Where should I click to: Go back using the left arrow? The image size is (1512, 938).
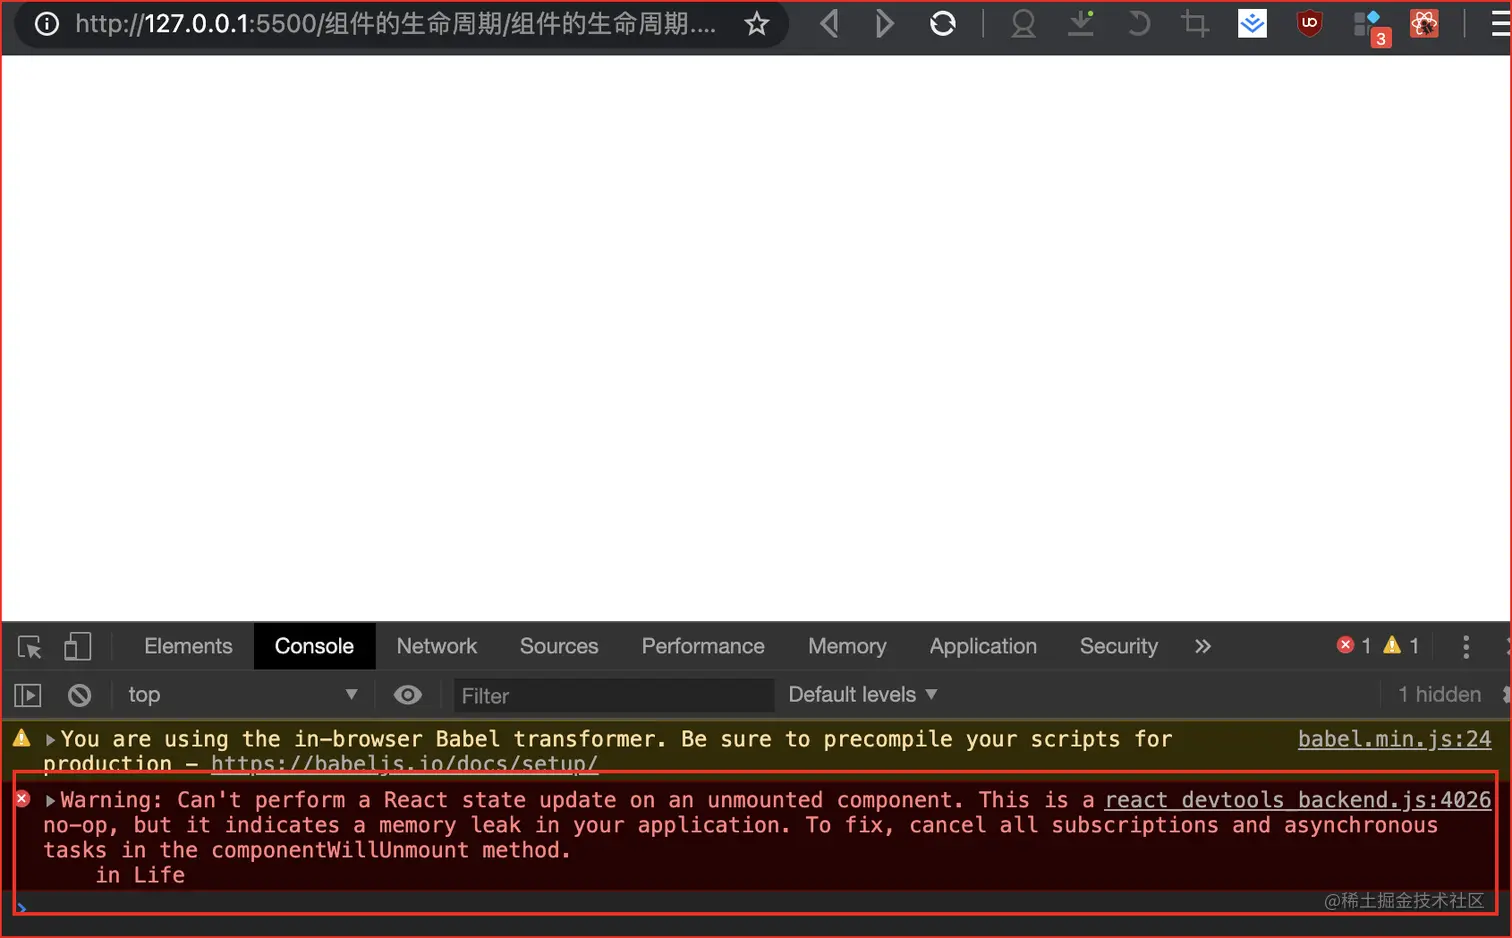click(829, 23)
